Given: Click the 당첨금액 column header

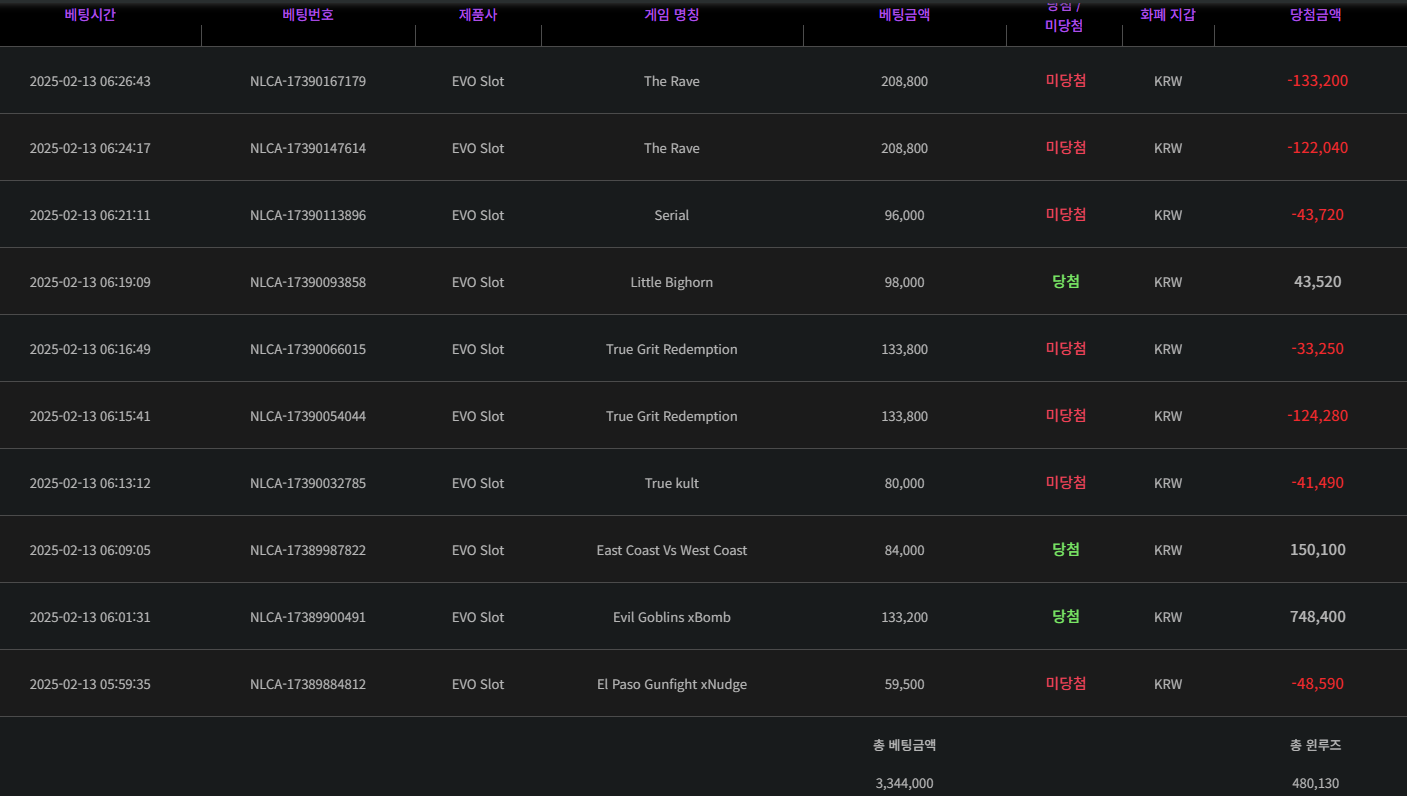Looking at the screenshot, I should [1316, 15].
